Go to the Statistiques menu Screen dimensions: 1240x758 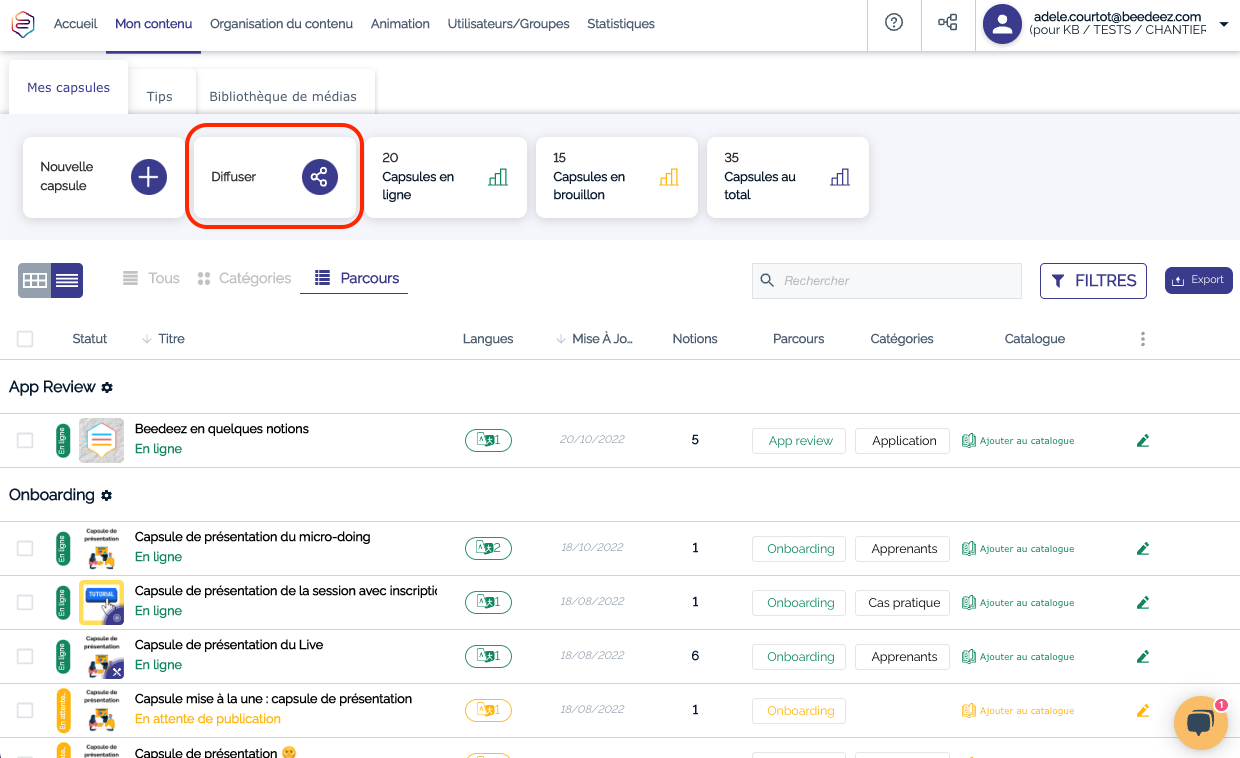(621, 24)
